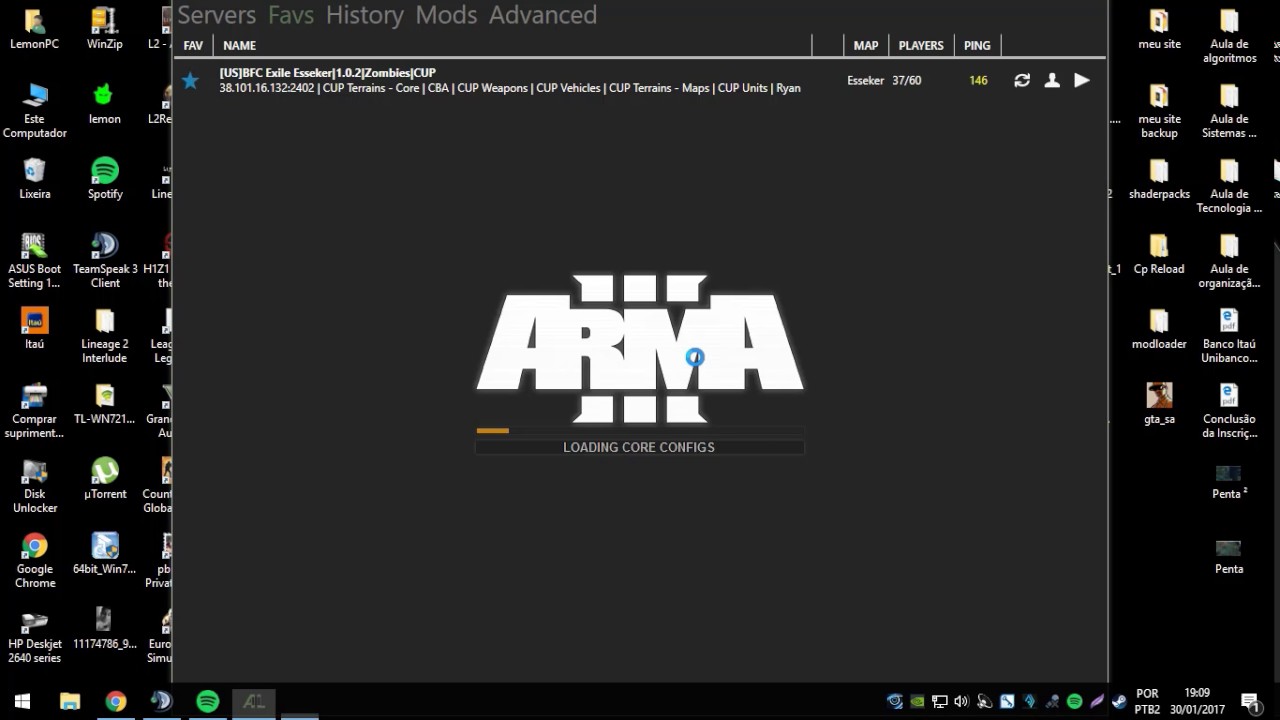
Task: Click the 146 ping value
Action: point(978,80)
